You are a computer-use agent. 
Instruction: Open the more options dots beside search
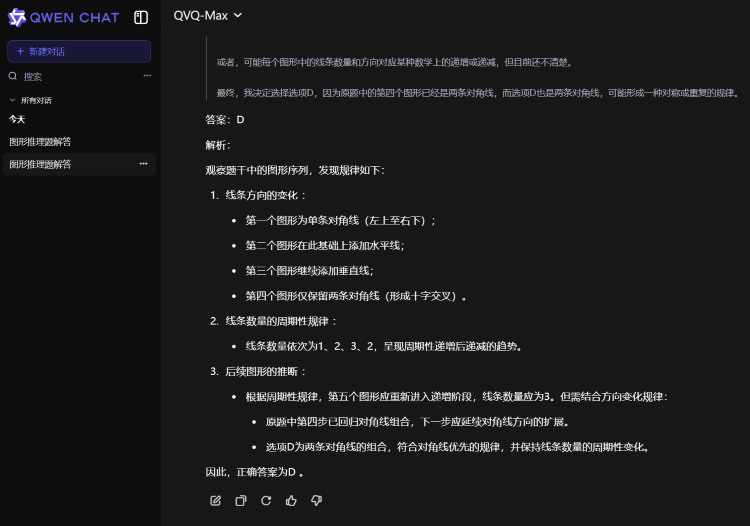click(147, 76)
